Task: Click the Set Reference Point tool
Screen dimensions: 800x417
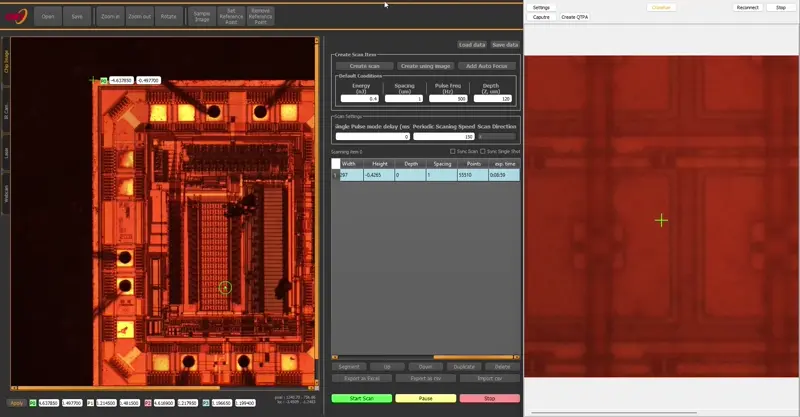Action: coord(231,16)
